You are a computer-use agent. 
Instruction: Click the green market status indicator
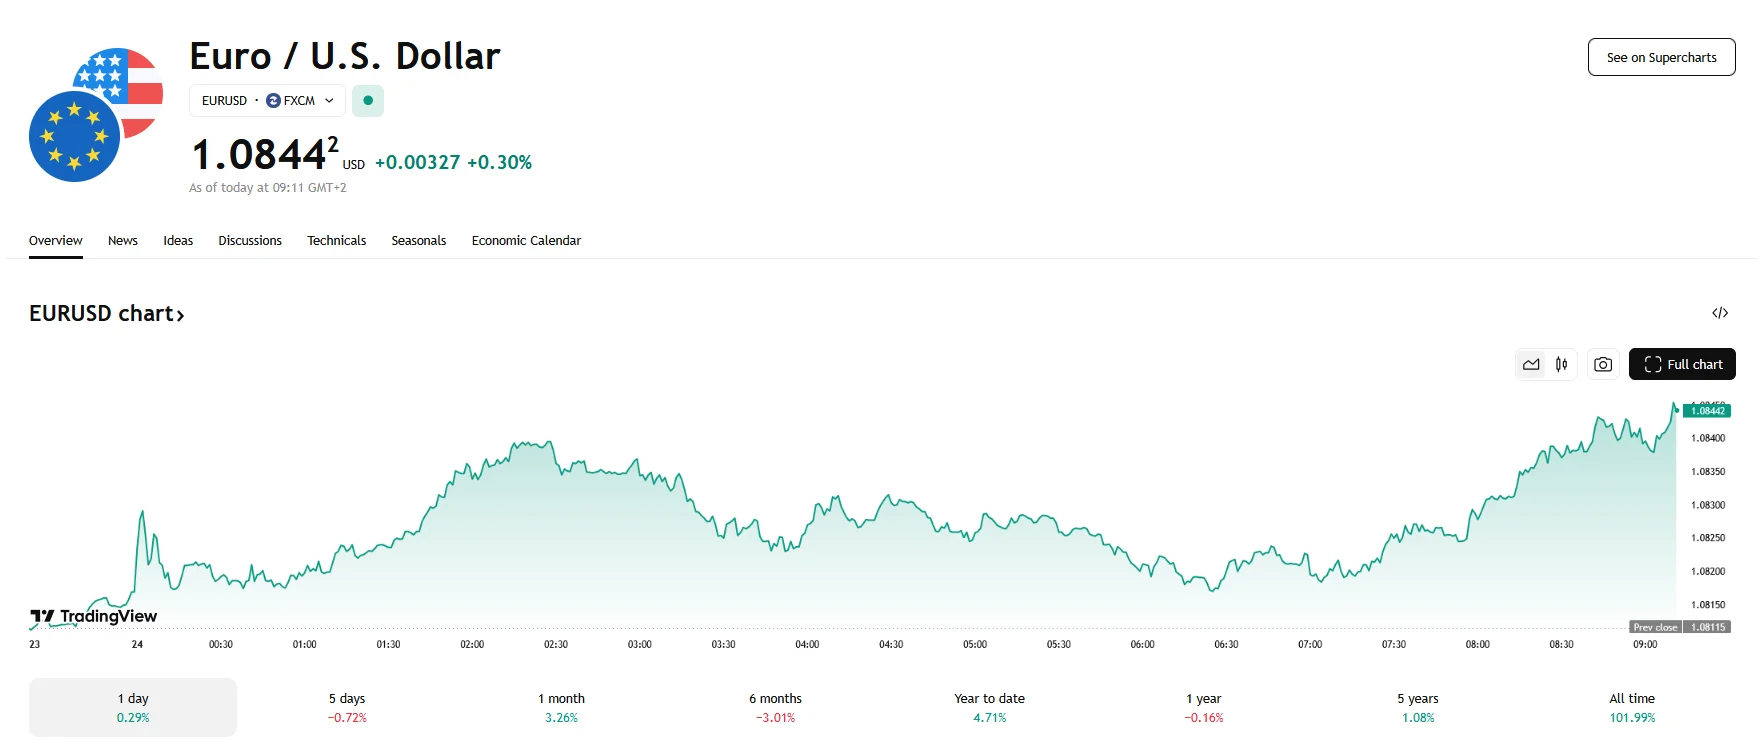pos(368,101)
